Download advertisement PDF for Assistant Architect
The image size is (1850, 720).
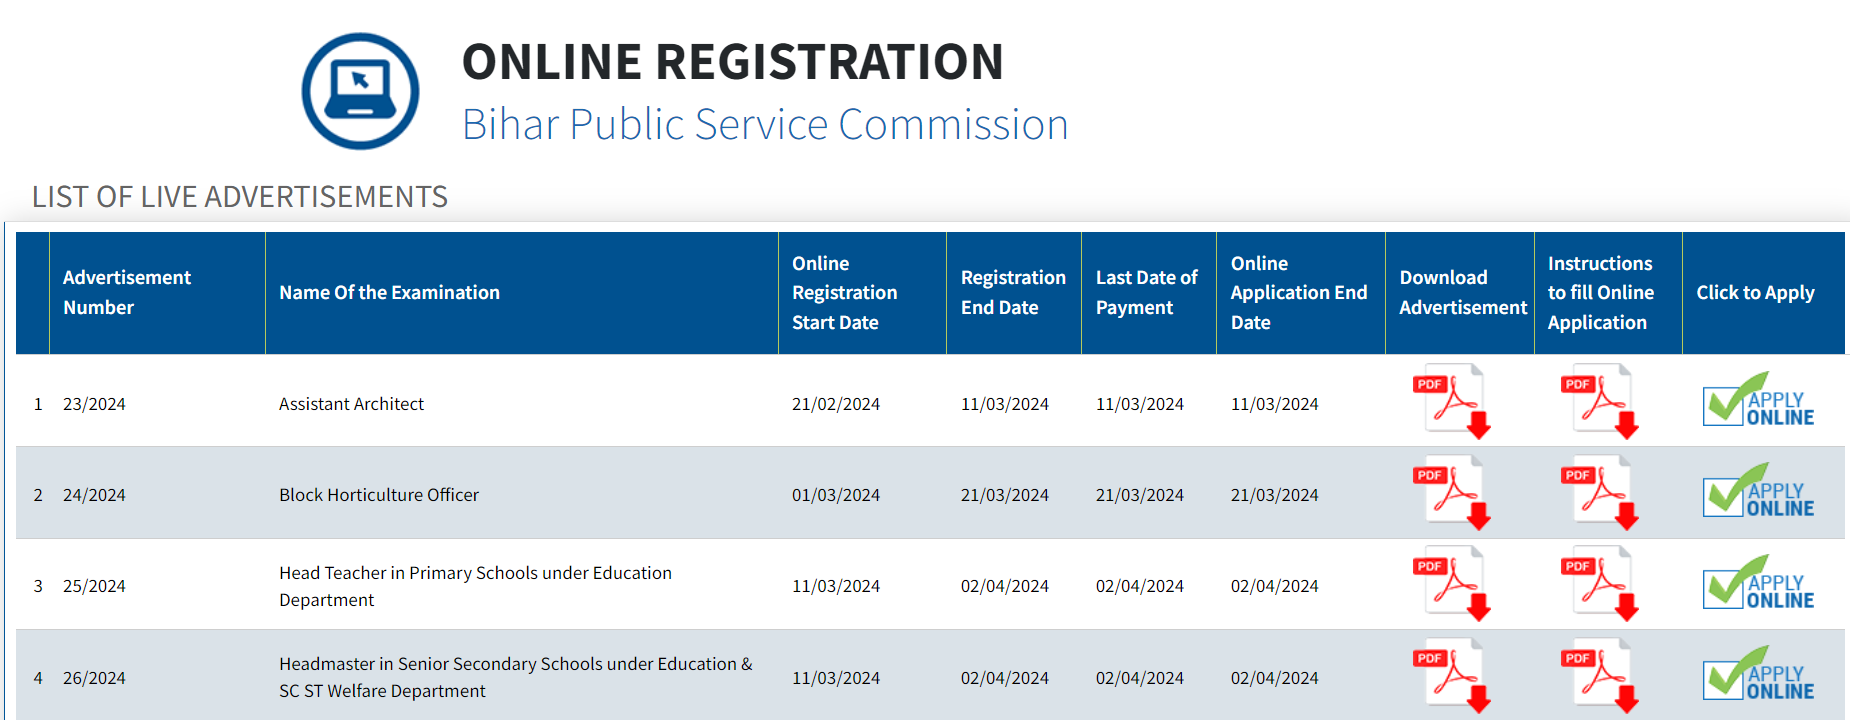1452,401
